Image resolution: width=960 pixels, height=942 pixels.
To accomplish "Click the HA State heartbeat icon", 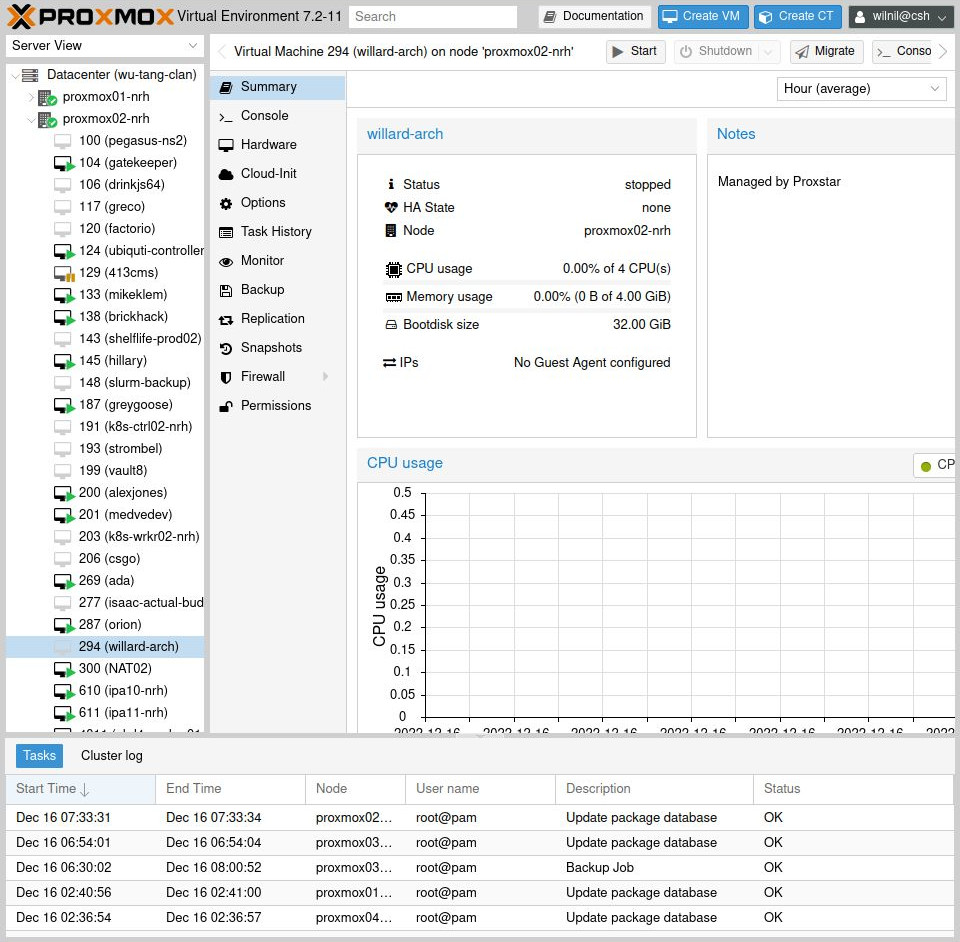I will point(391,207).
